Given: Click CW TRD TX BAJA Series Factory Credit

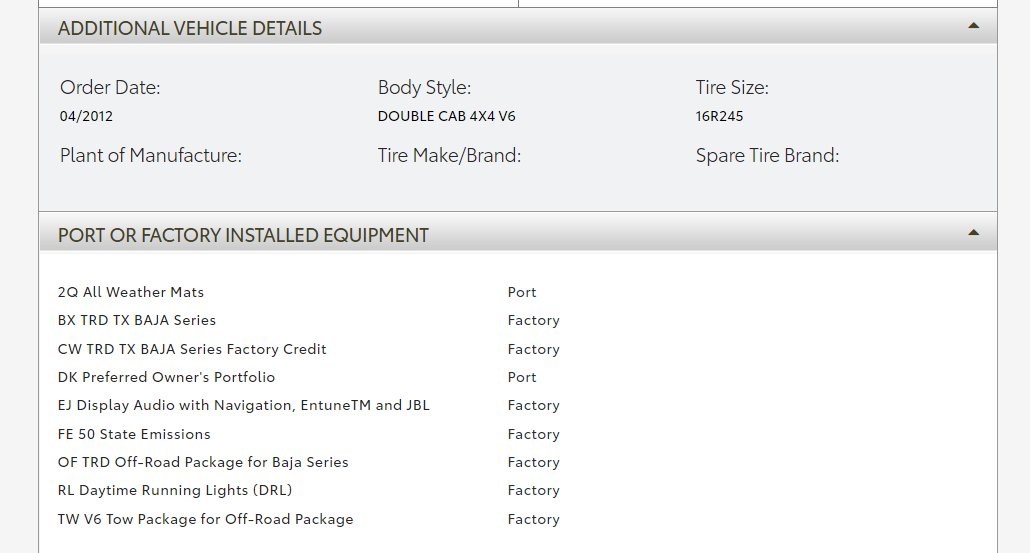Looking at the screenshot, I should point(192,349).
